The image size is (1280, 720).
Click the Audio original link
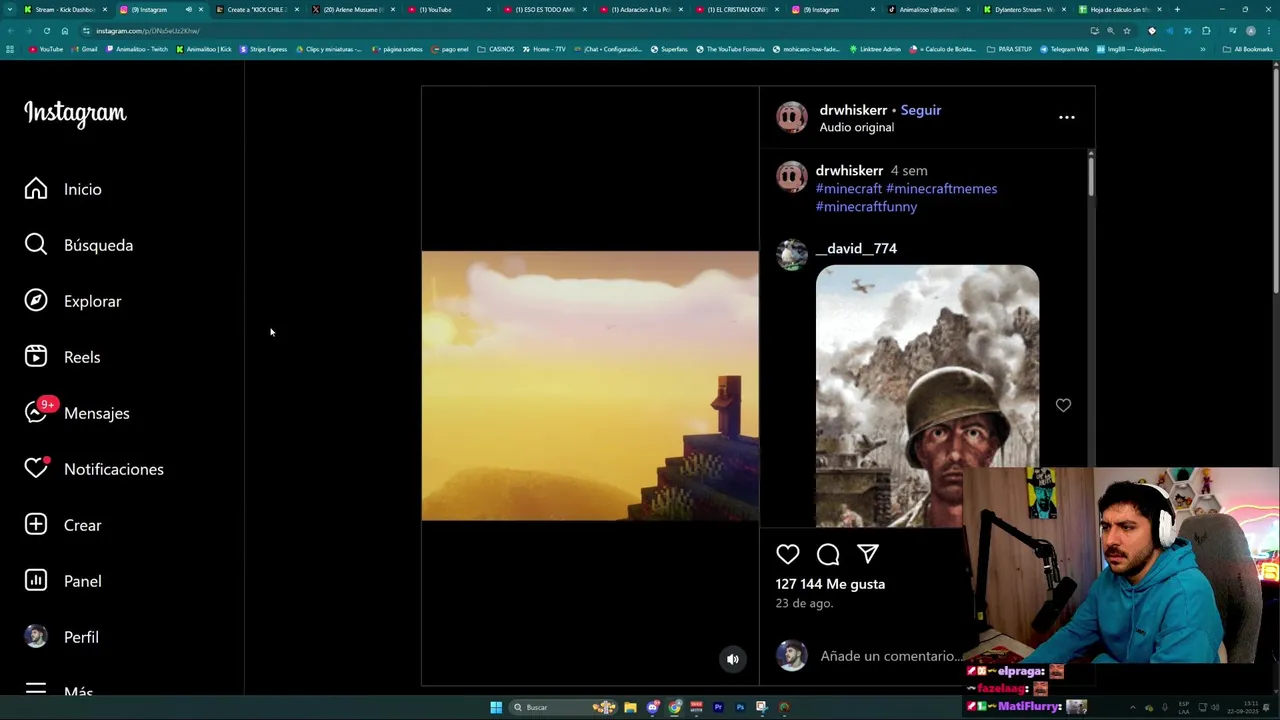click(857, 127)
